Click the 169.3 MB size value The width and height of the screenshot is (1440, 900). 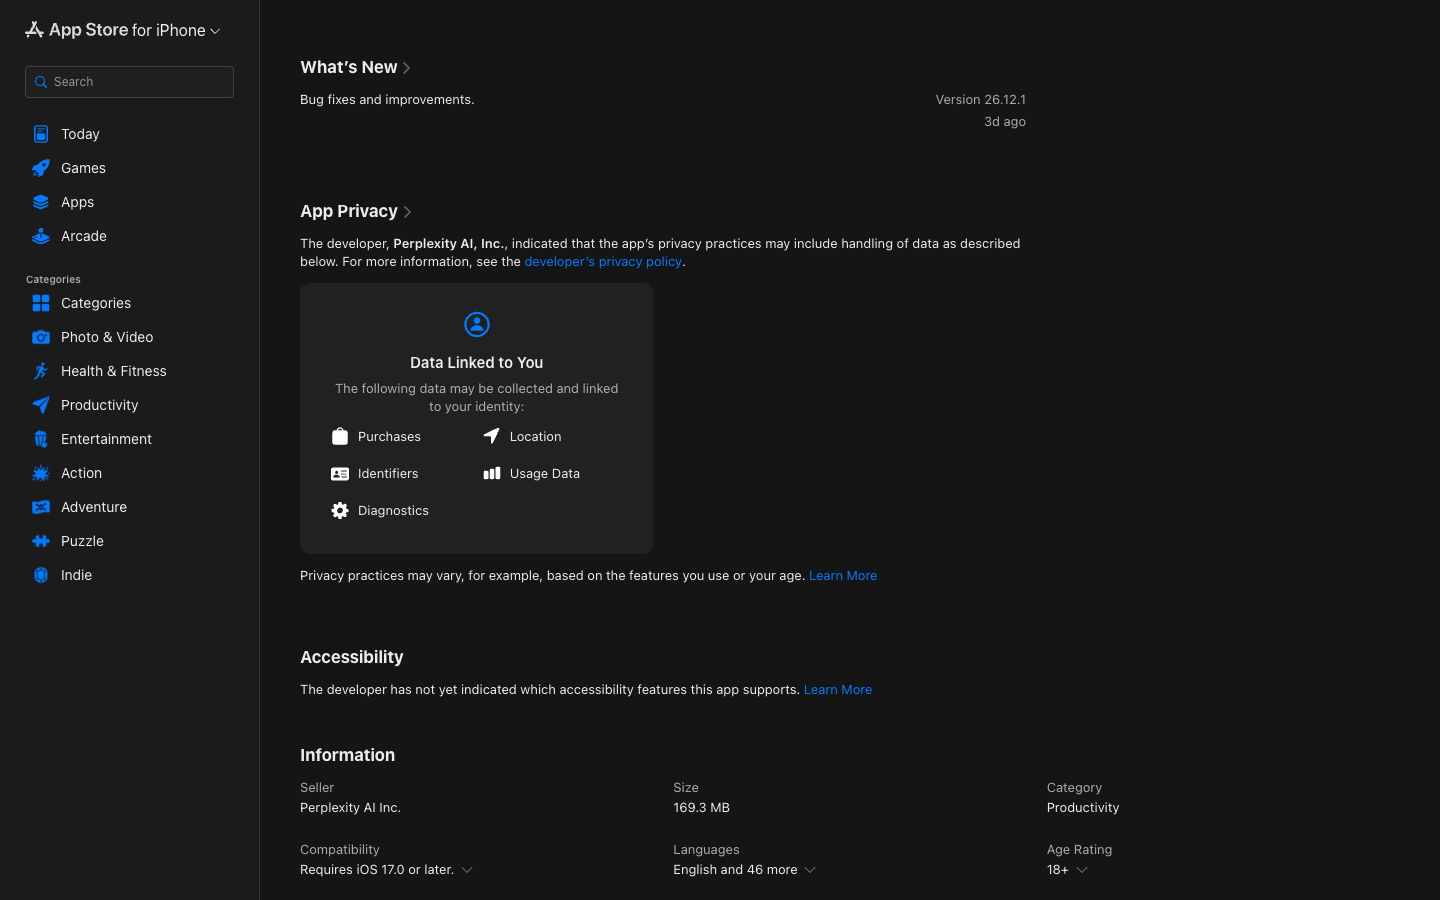click(x=701, y=808)
